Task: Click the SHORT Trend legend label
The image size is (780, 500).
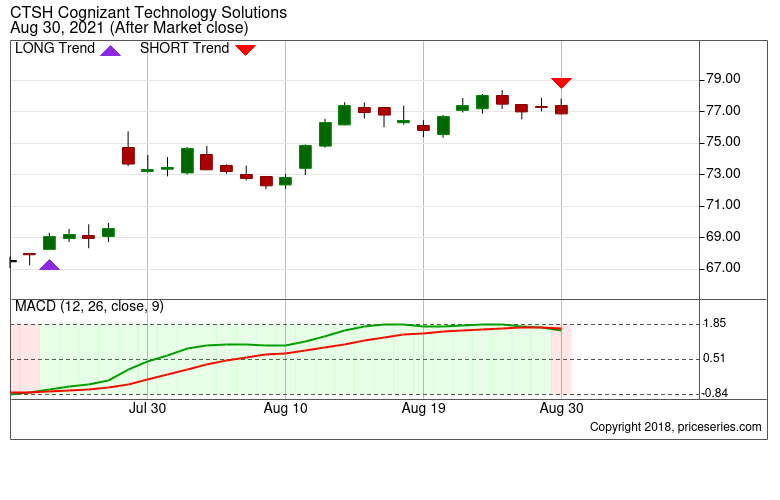Action: coord(185,48)
